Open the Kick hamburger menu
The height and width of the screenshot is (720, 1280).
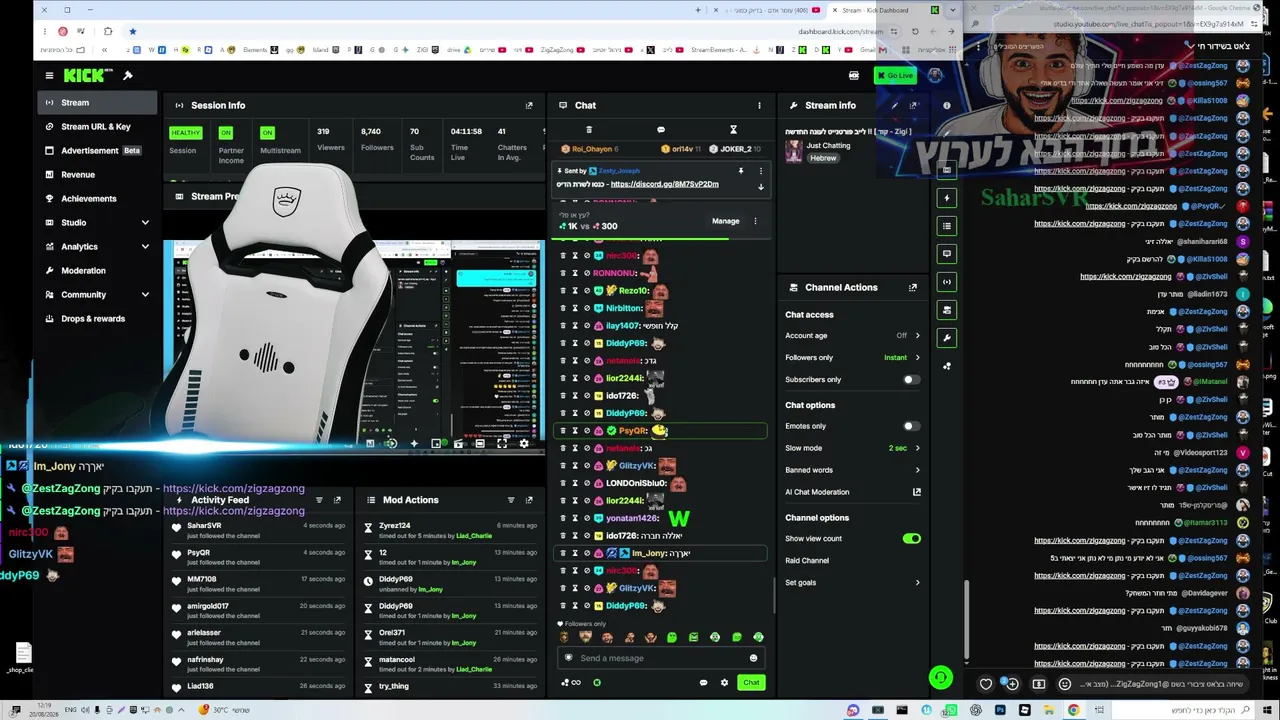click(49, 75)
